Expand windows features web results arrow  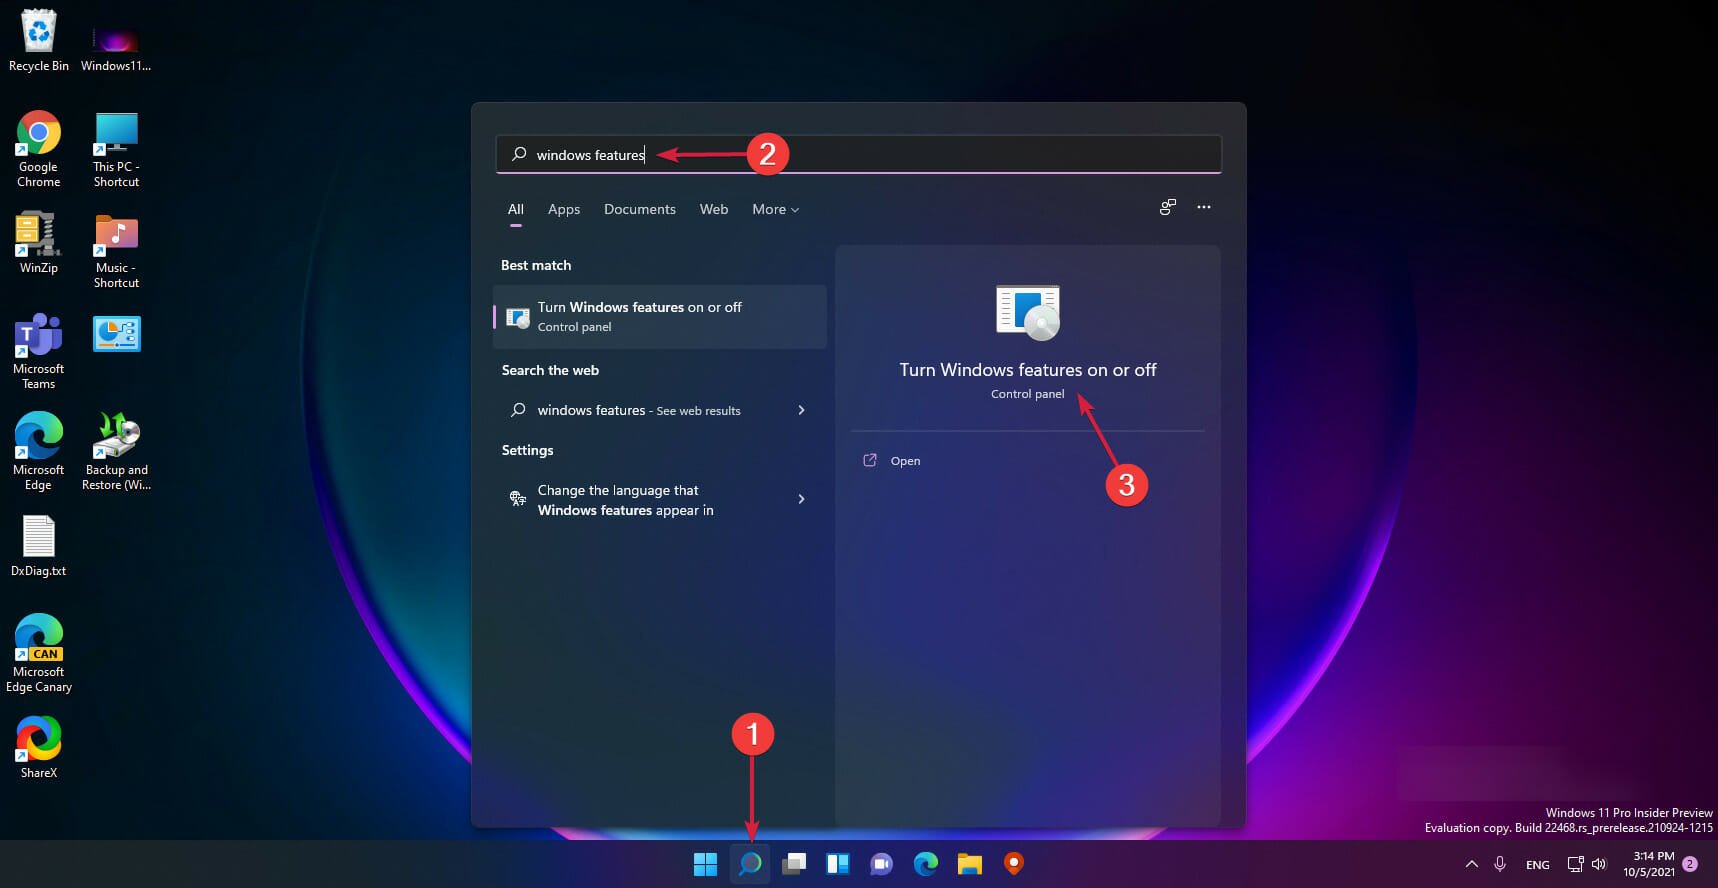(801, 410)
